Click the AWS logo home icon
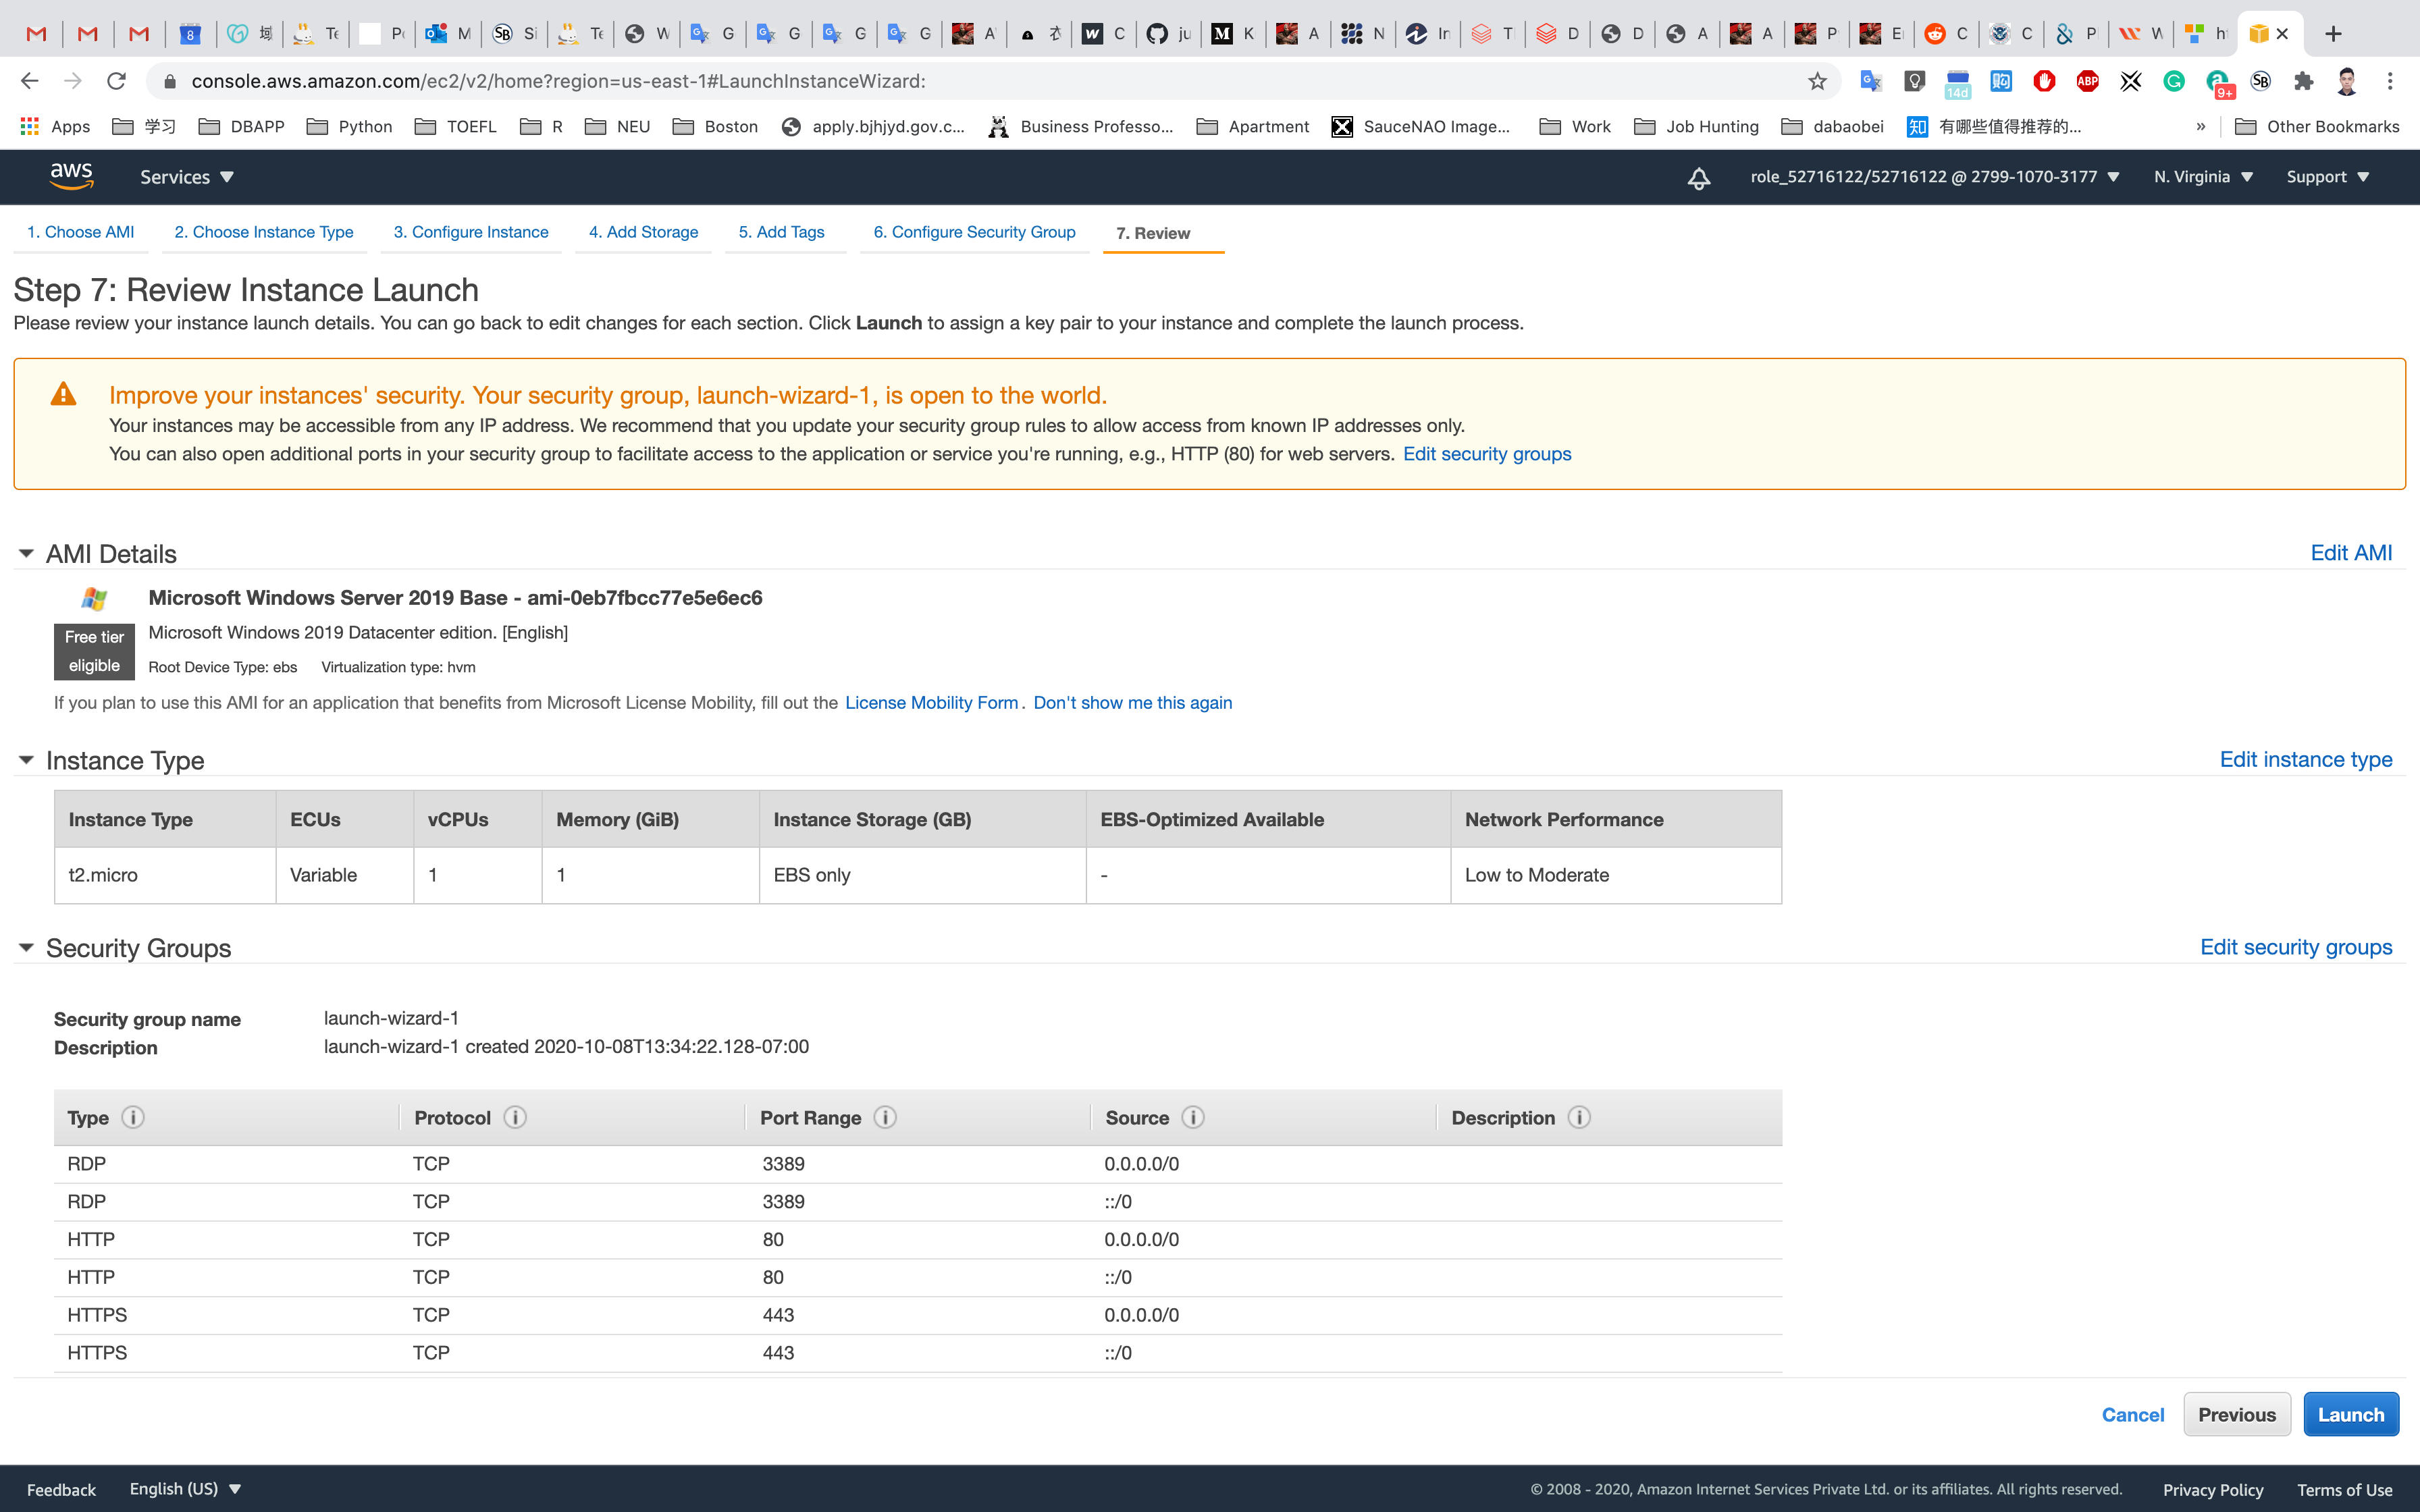This screenshot has width=2420, height=1512. pyautogui.click(x=71, y=176)
